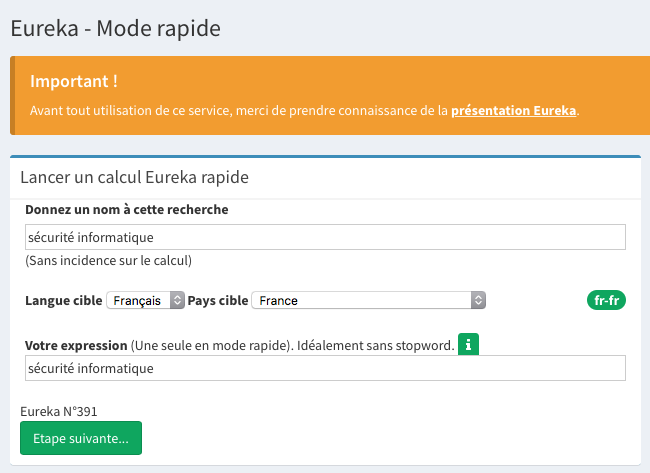650x473 pixels.
Task: Click the Lancer un calcul Eureka rapide header
Action: (134, 177)
